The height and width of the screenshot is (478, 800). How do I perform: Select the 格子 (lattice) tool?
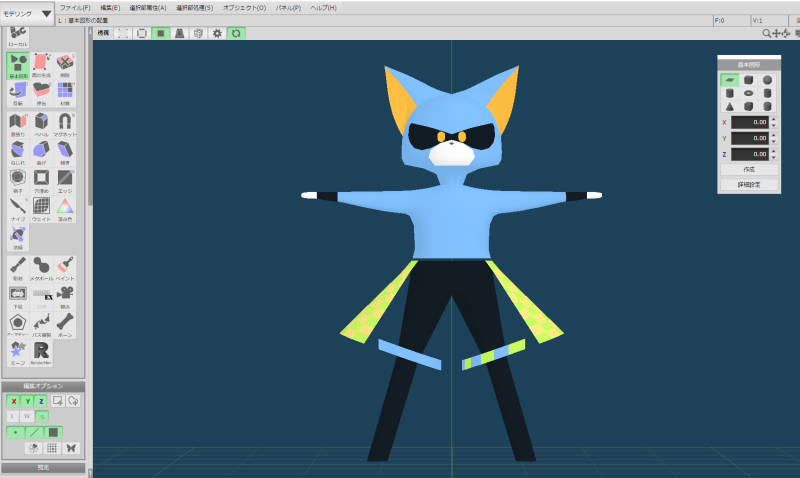pos(18,181)
